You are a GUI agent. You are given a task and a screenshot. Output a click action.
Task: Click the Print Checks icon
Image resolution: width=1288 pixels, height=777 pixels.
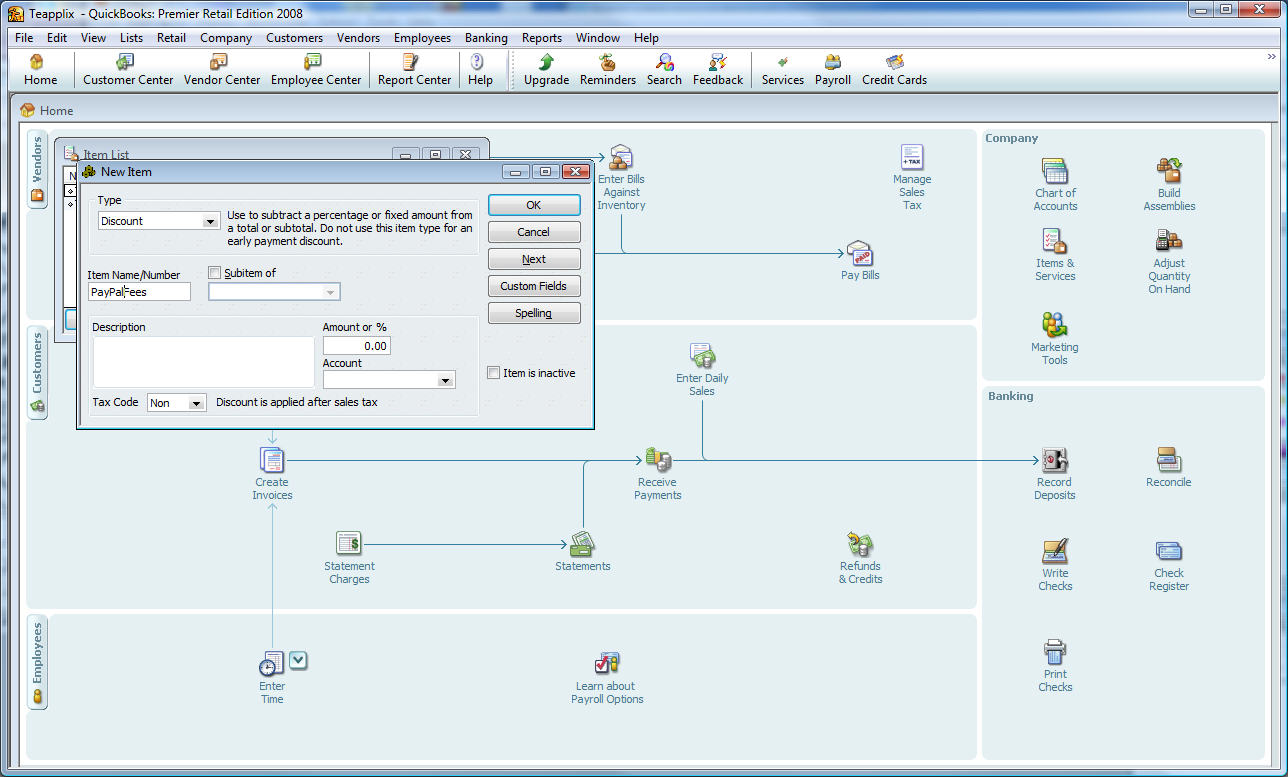(x=1055, y=667)
